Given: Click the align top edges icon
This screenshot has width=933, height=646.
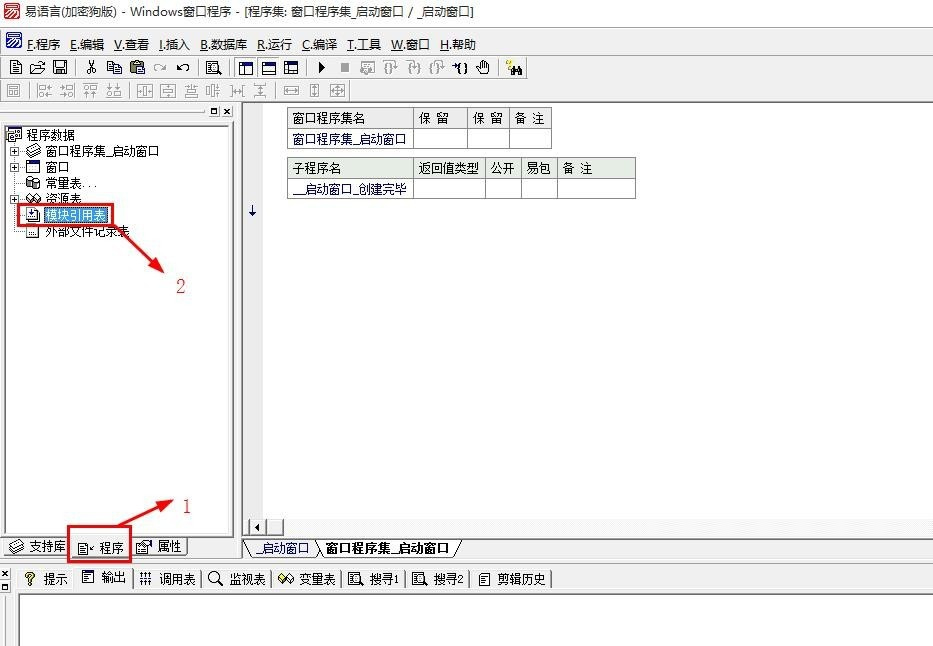Looking at the screenshot, I should 90,90.
